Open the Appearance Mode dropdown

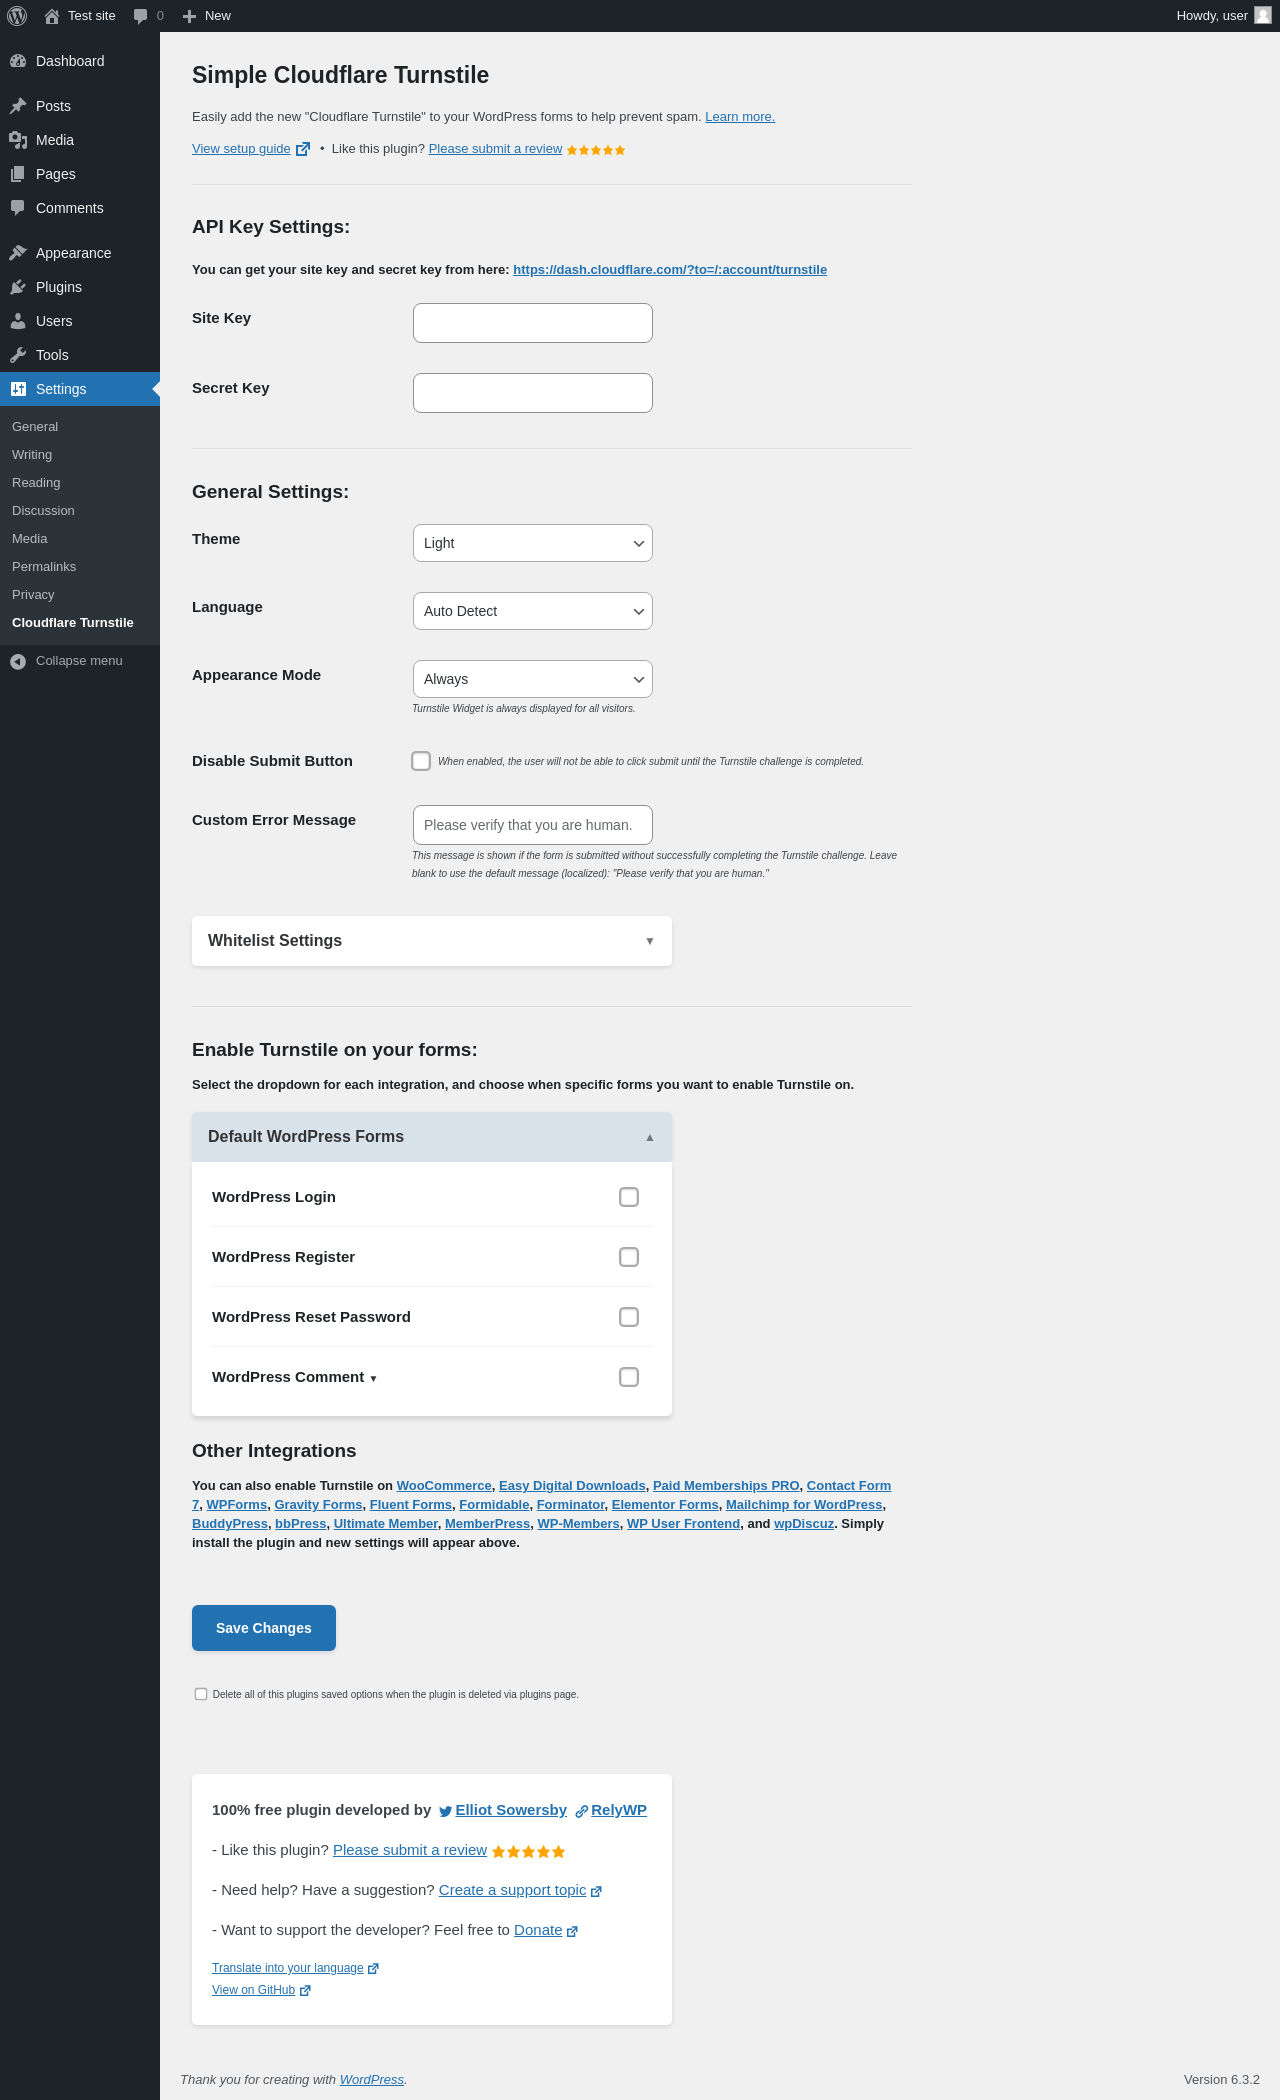click(532, 679)
